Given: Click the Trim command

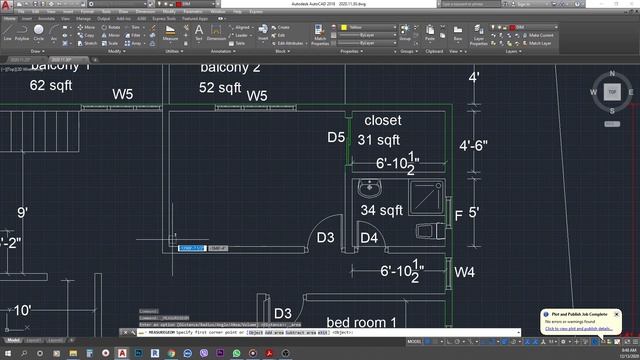Looking at the screenshot, I should click(132, 27).
